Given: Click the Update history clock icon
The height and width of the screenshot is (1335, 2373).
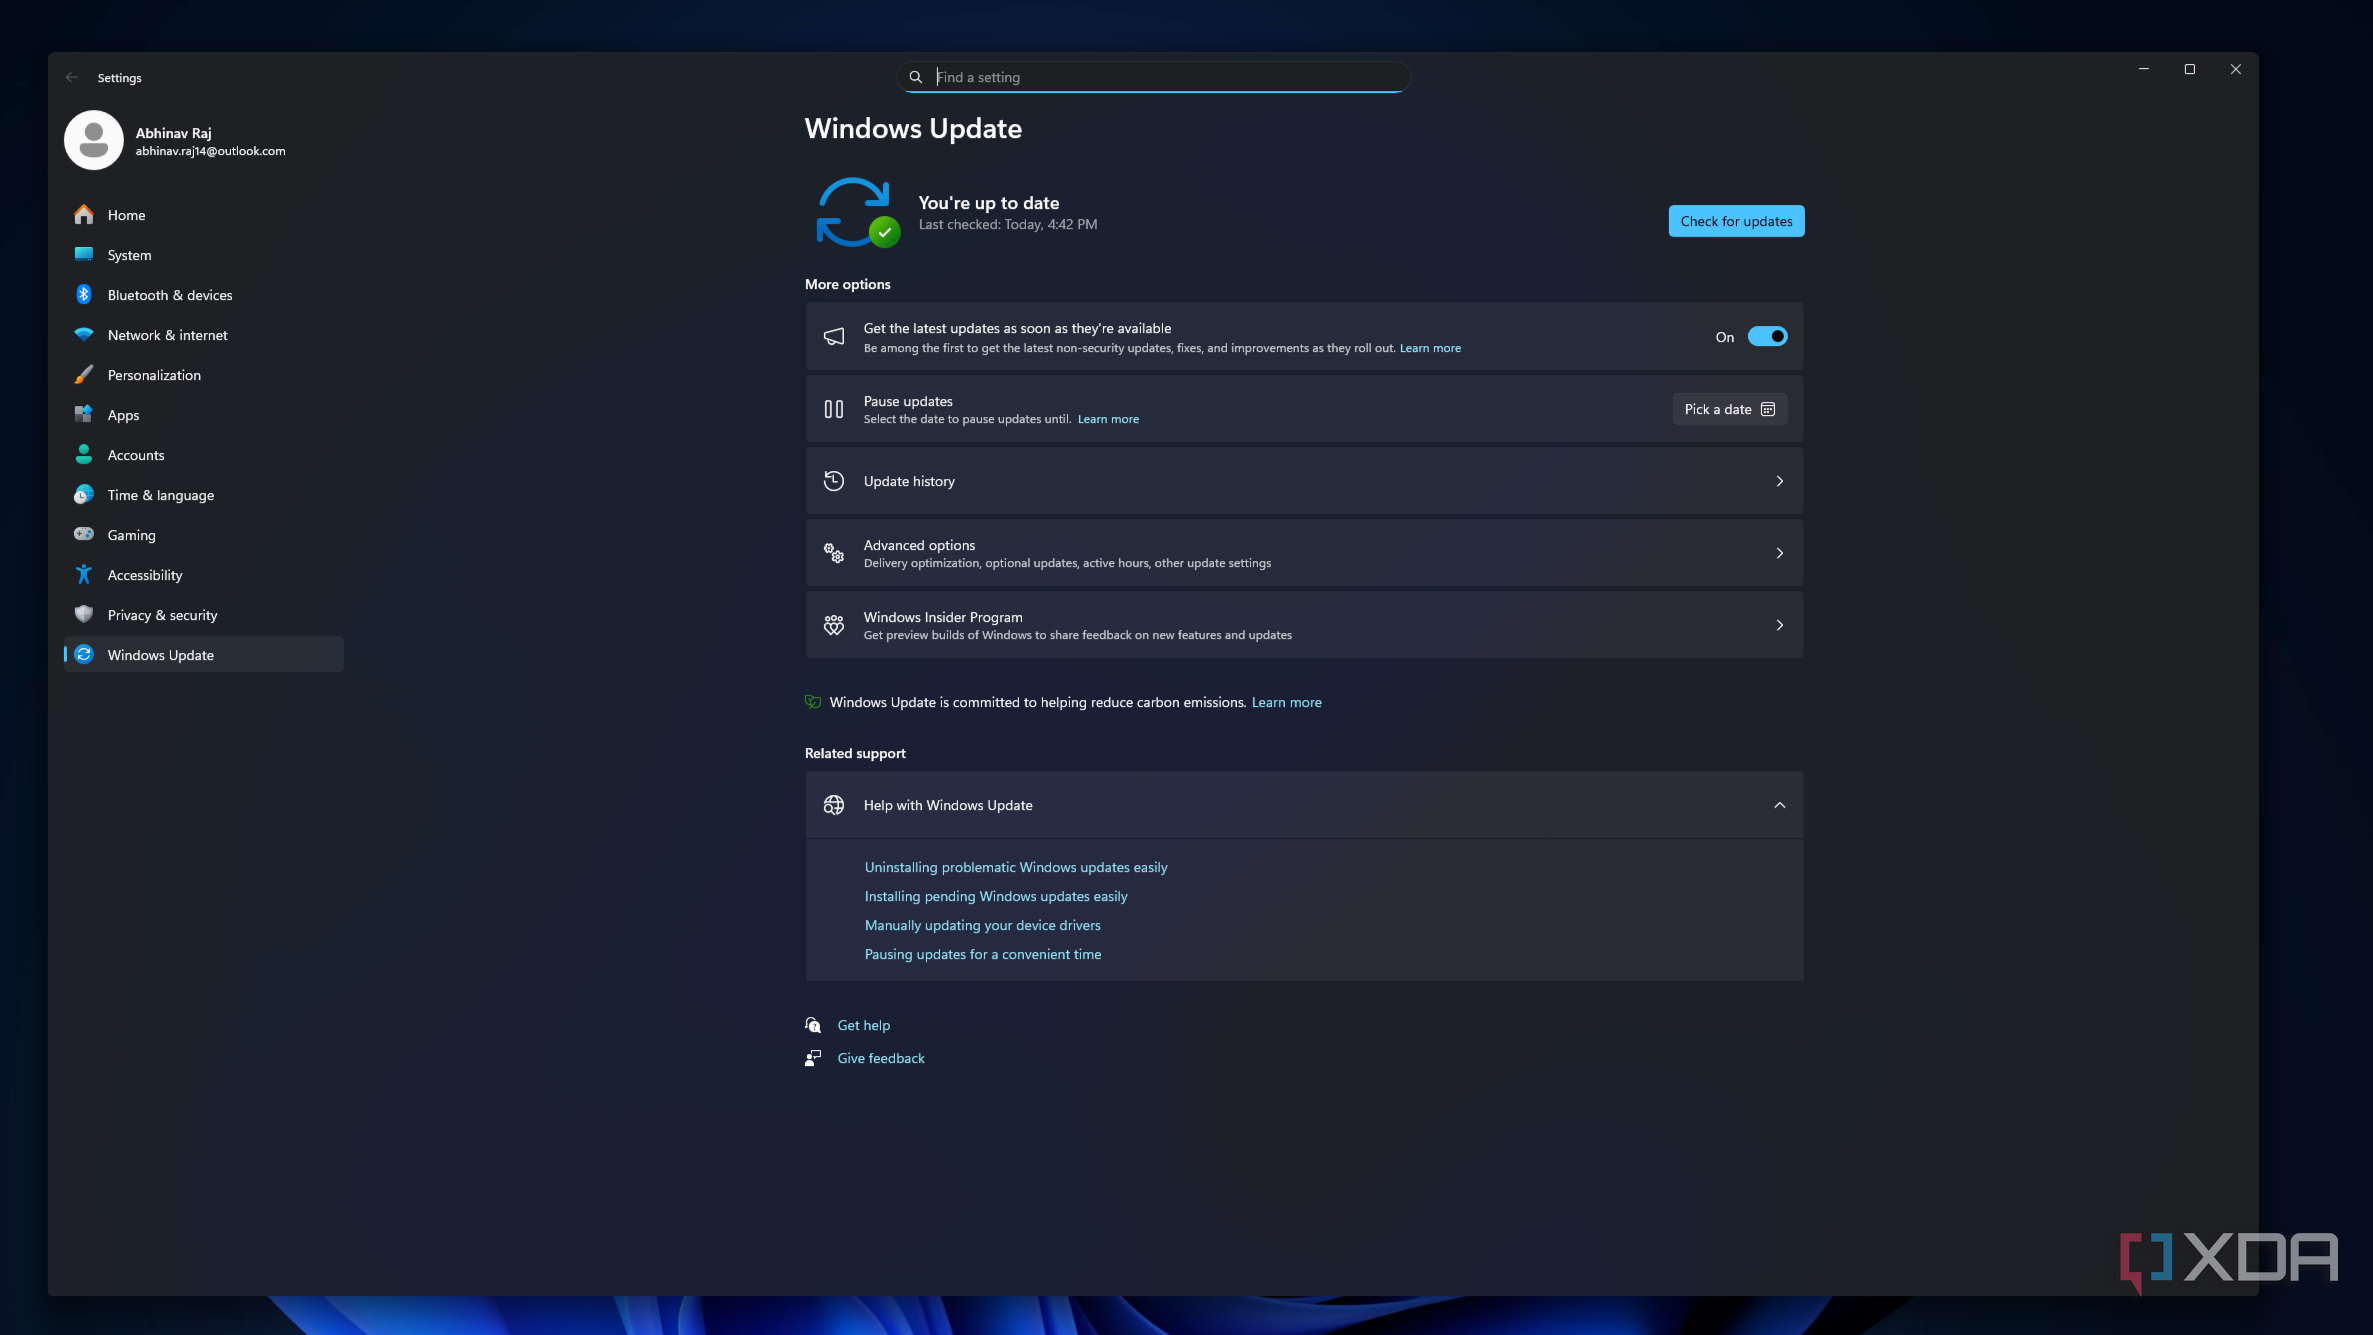Looking at the screenshot, I should [834, 481].
